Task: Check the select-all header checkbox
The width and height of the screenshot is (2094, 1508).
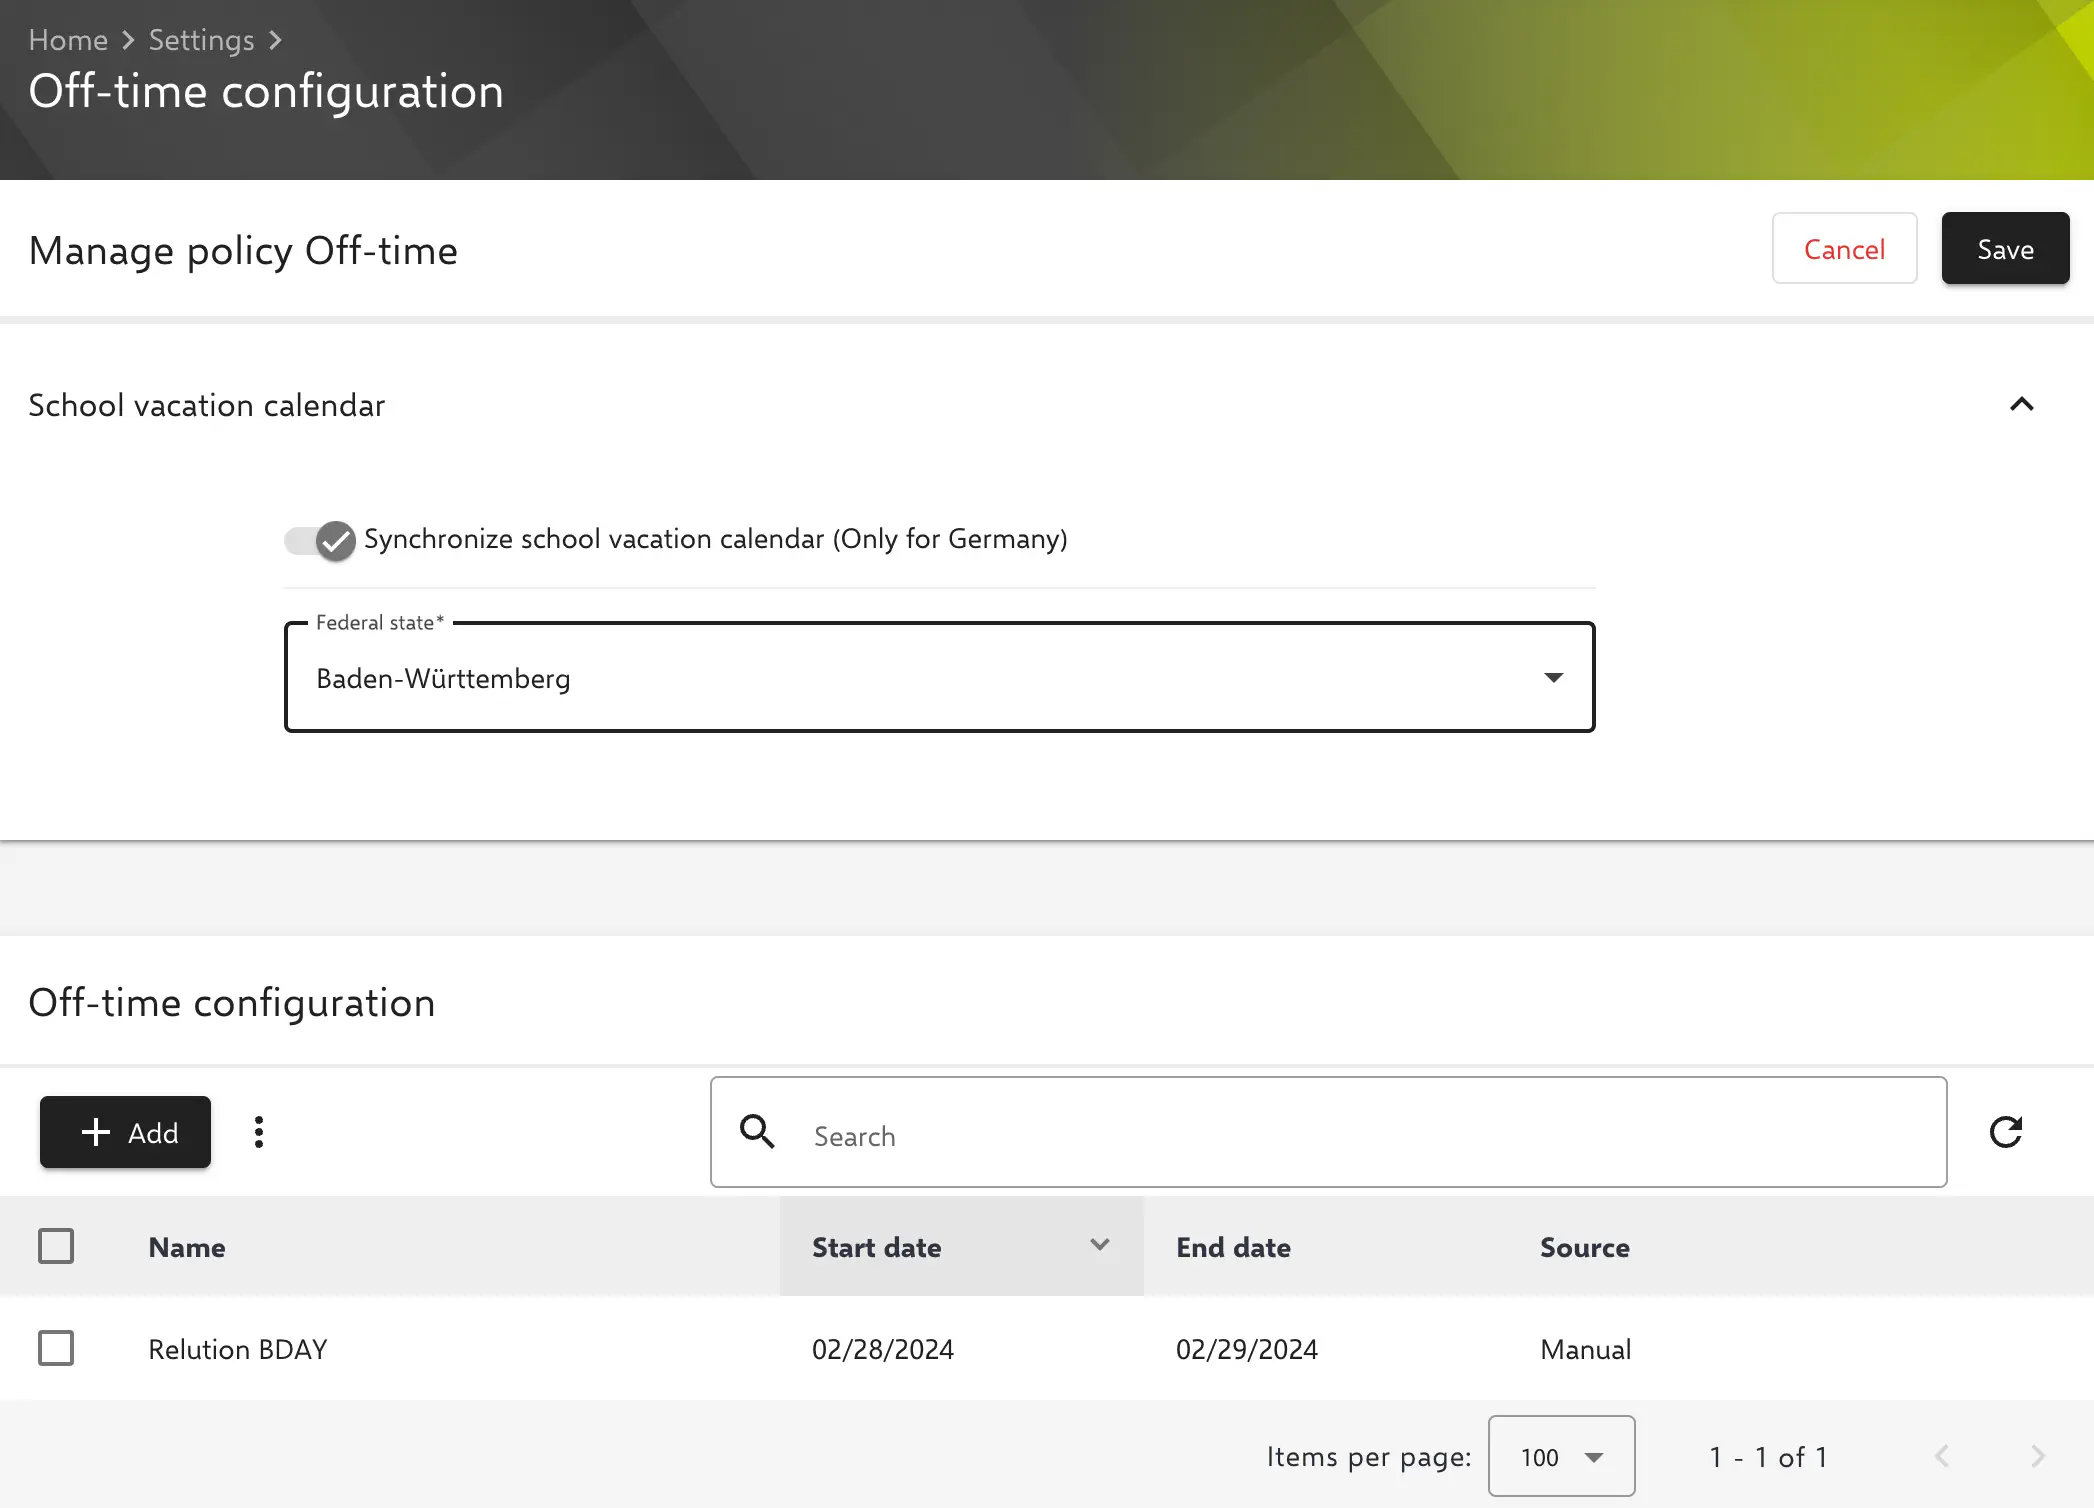Action: point(56,1247)
